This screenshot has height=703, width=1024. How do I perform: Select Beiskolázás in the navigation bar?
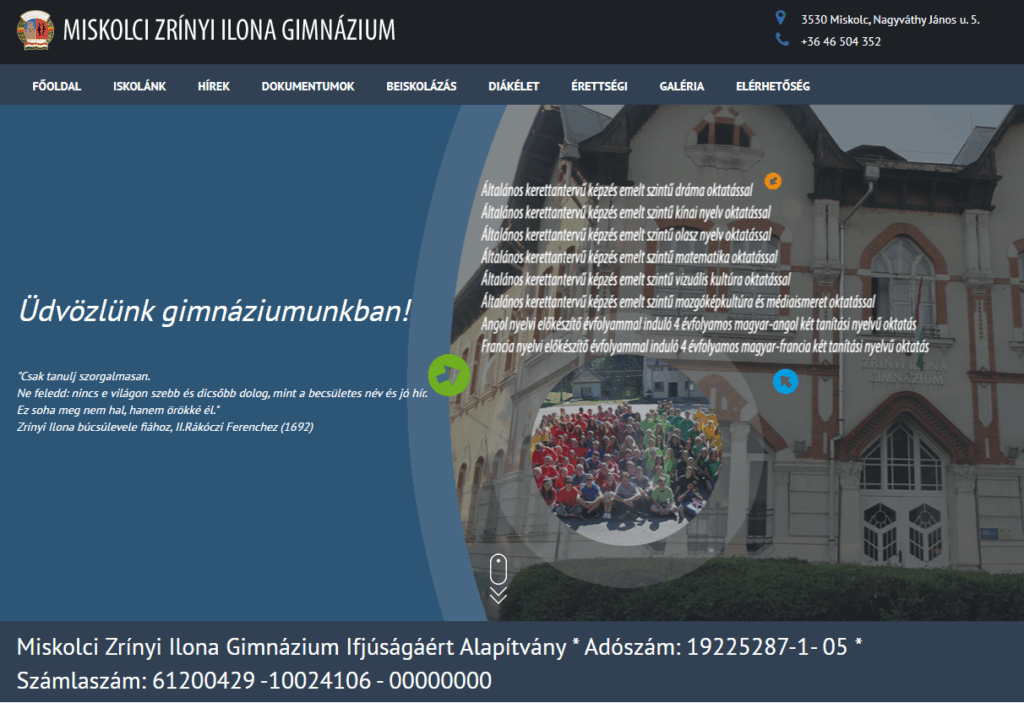421,86
